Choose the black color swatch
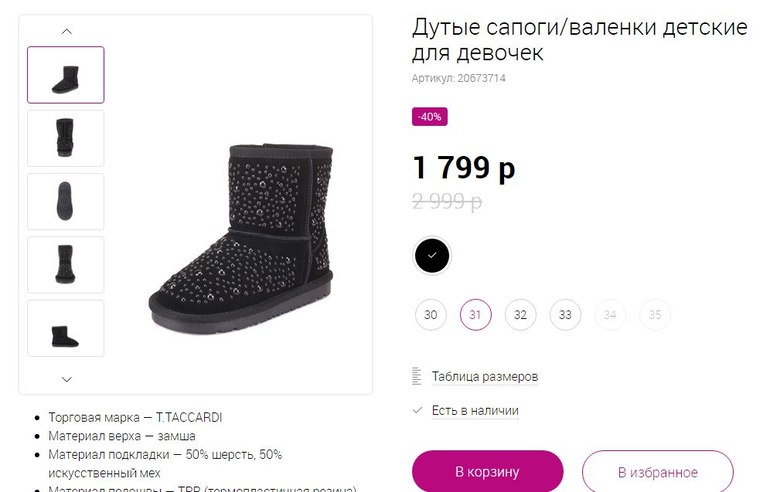 pos(432,255)
